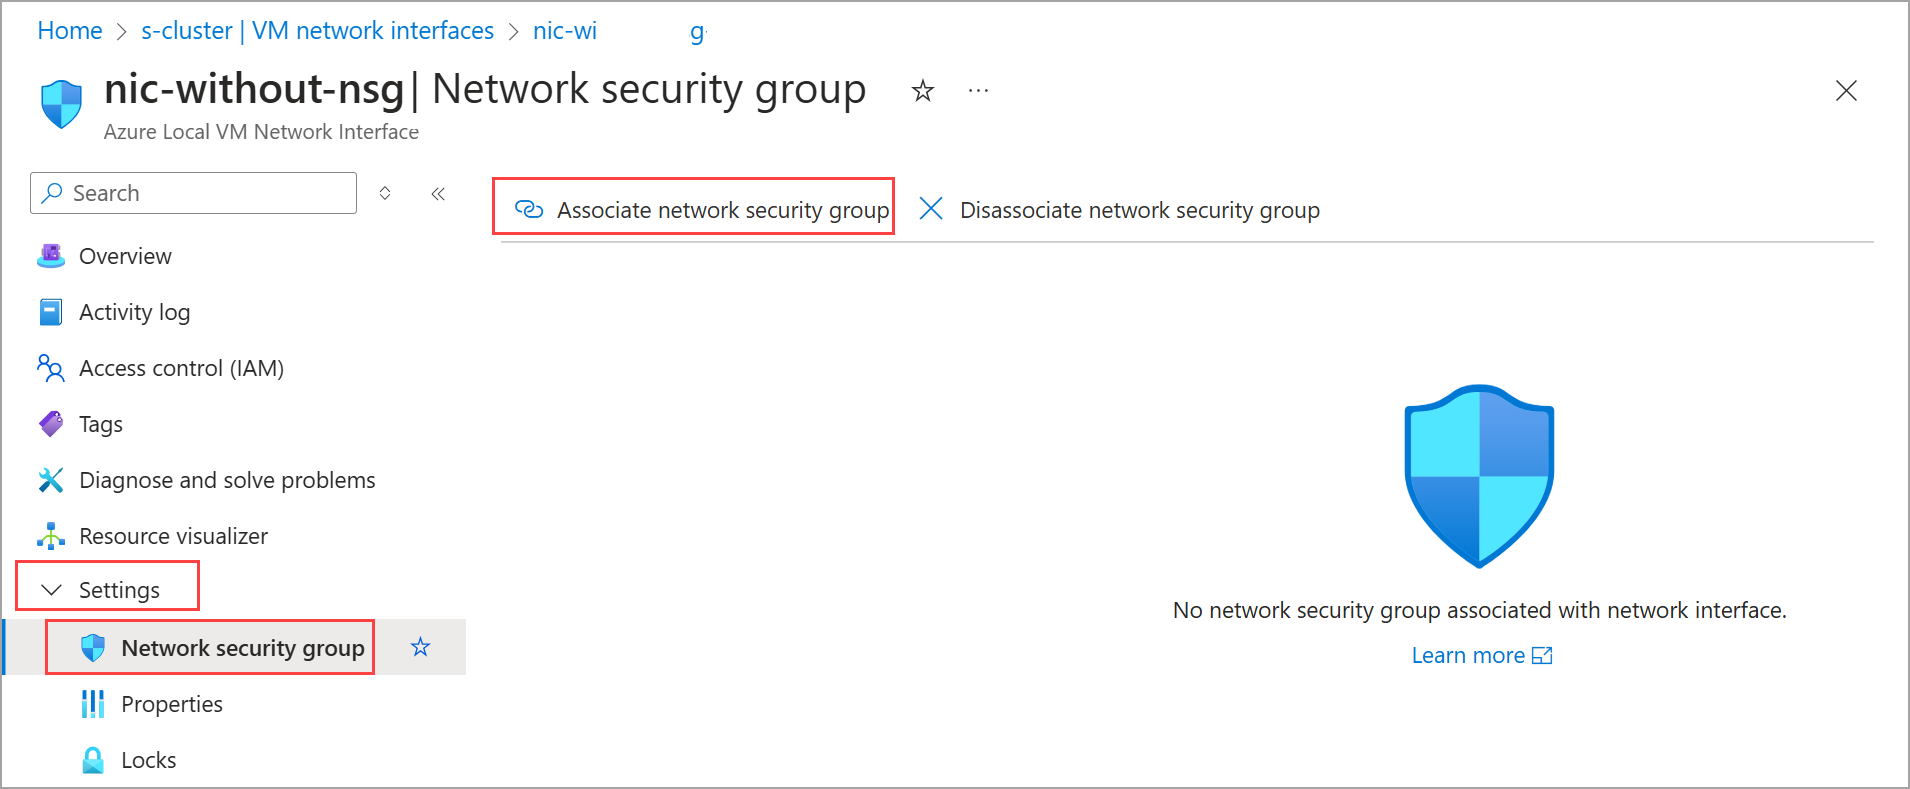Click Associate network security group
This screenshot has width=1910, height=789.
pos(702,210)
